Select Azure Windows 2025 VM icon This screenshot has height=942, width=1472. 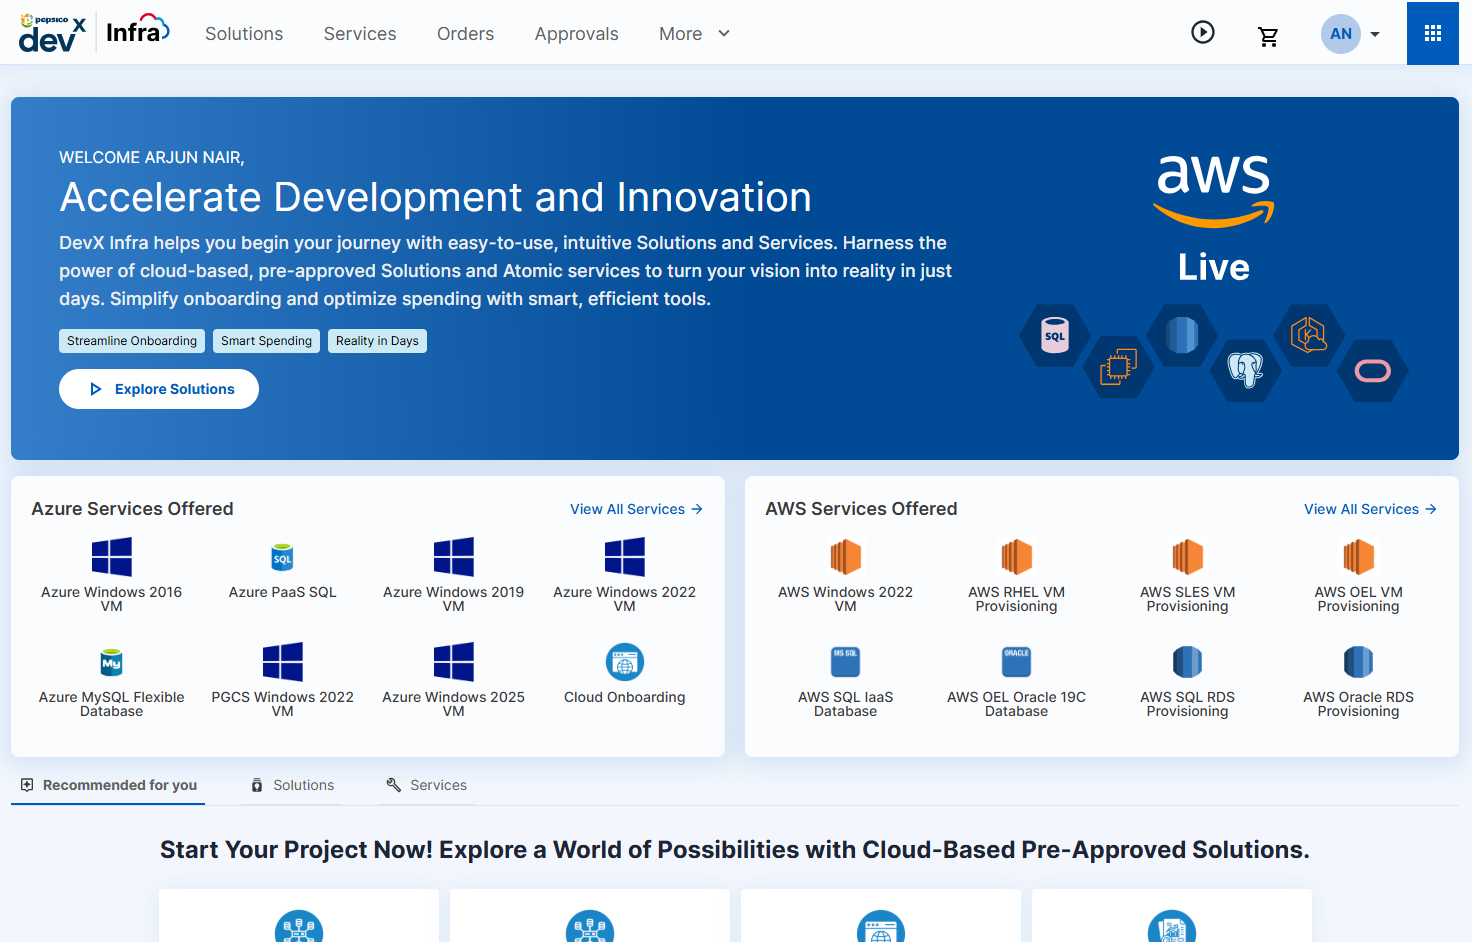tap(454, 662)
